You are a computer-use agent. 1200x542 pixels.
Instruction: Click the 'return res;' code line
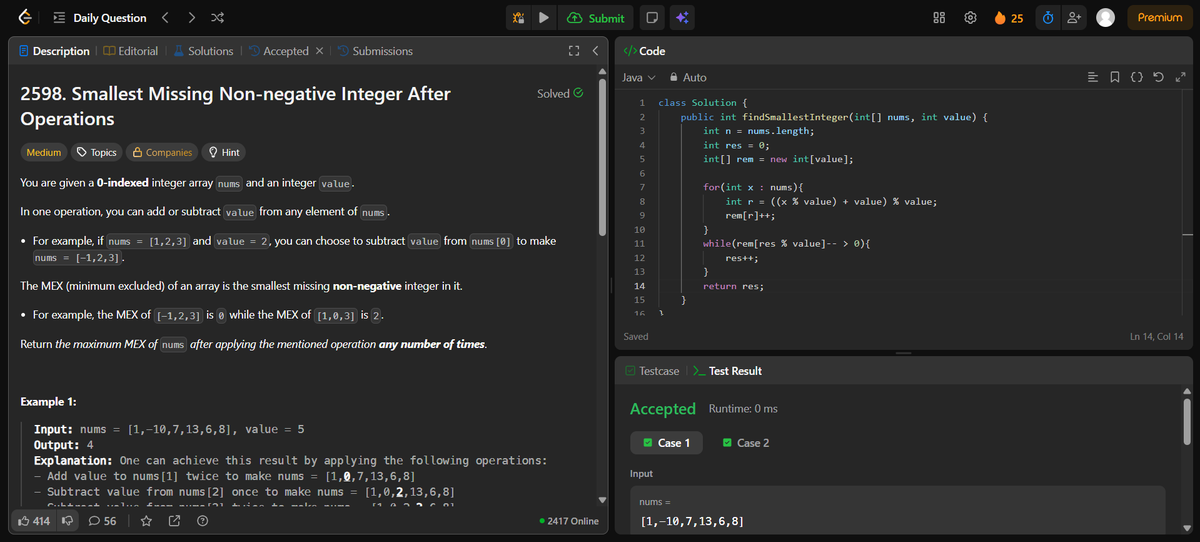(733, 286)
